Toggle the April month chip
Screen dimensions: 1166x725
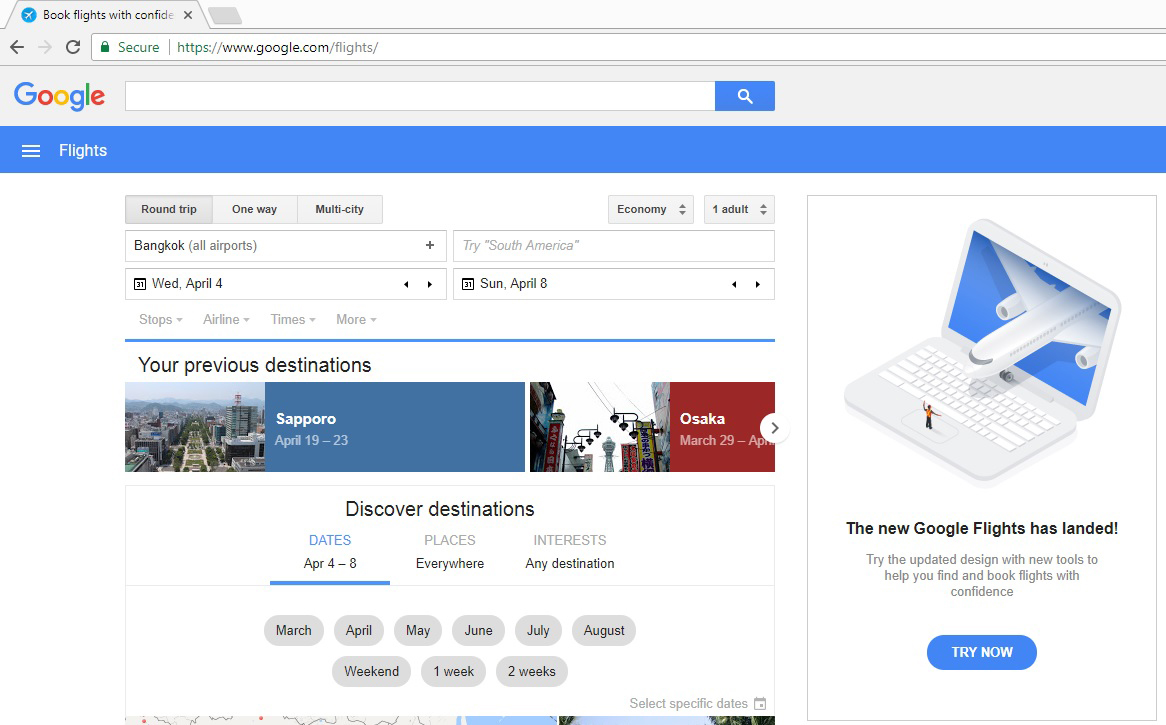(358, 631)
